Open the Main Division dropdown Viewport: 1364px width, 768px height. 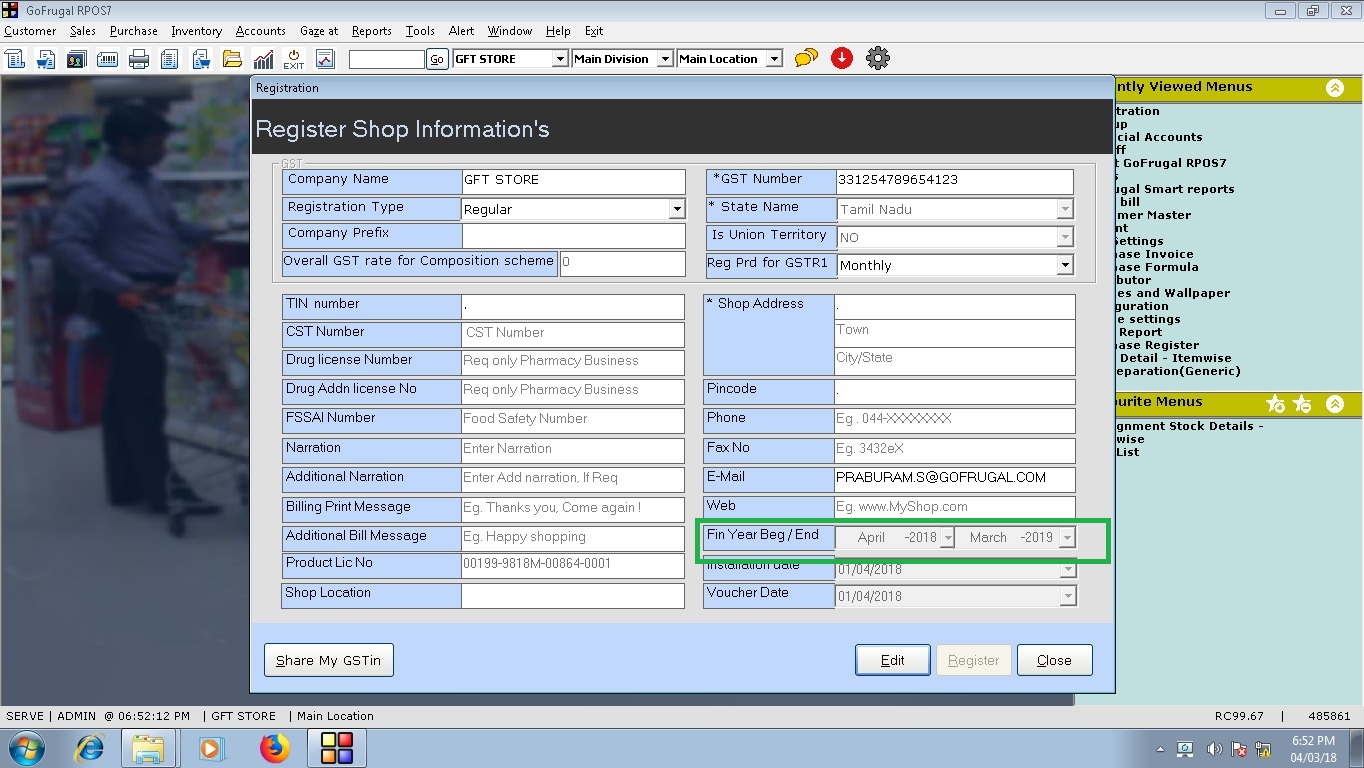coord(665,59)
